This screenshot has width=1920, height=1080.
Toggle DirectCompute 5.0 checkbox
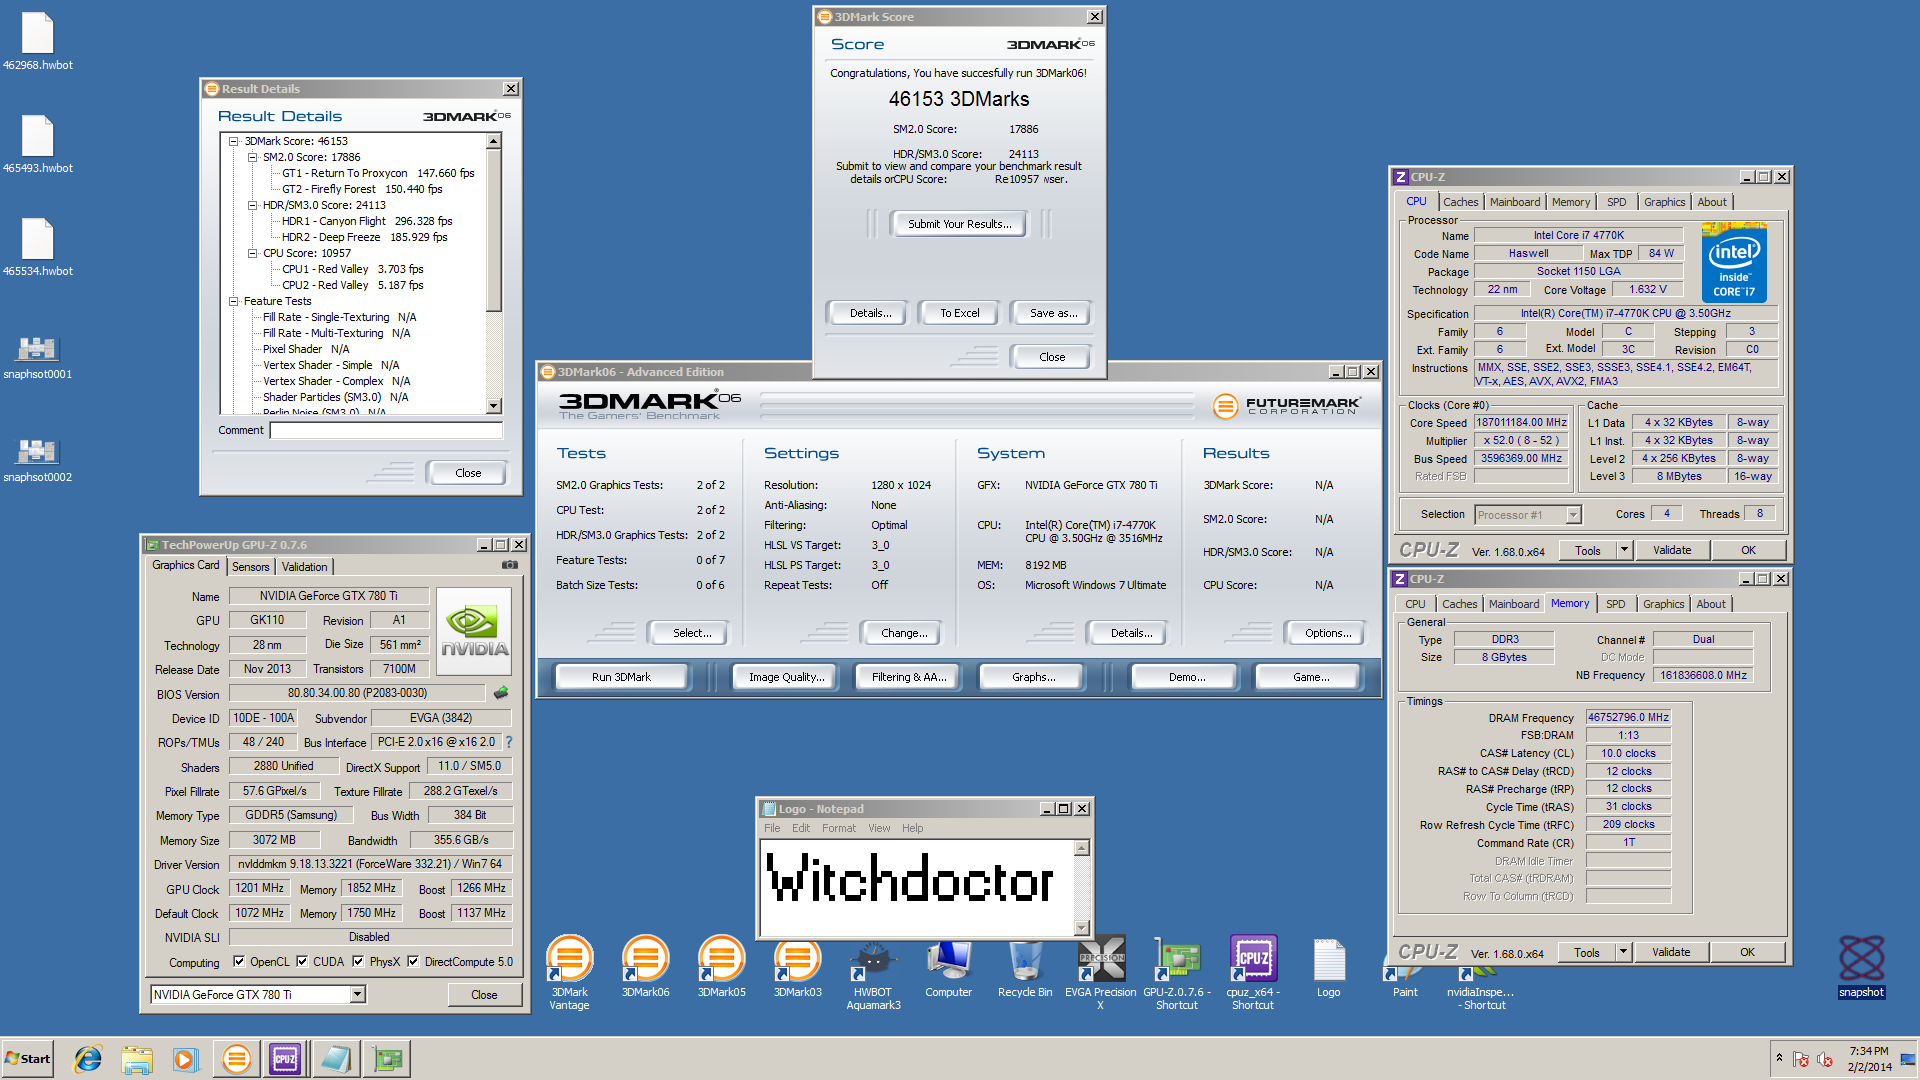pyautogui.click(x=413, y=962)
